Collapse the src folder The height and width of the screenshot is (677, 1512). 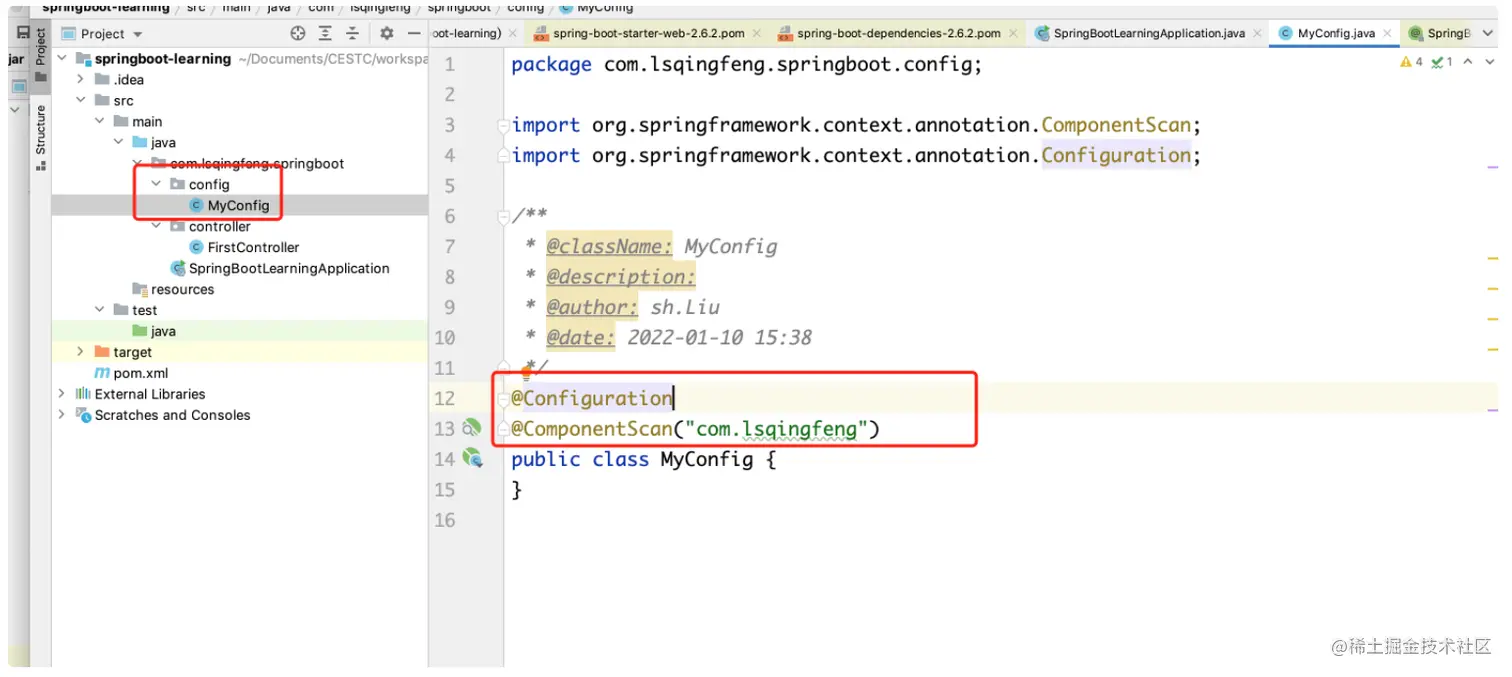click(x=81, y=100)
